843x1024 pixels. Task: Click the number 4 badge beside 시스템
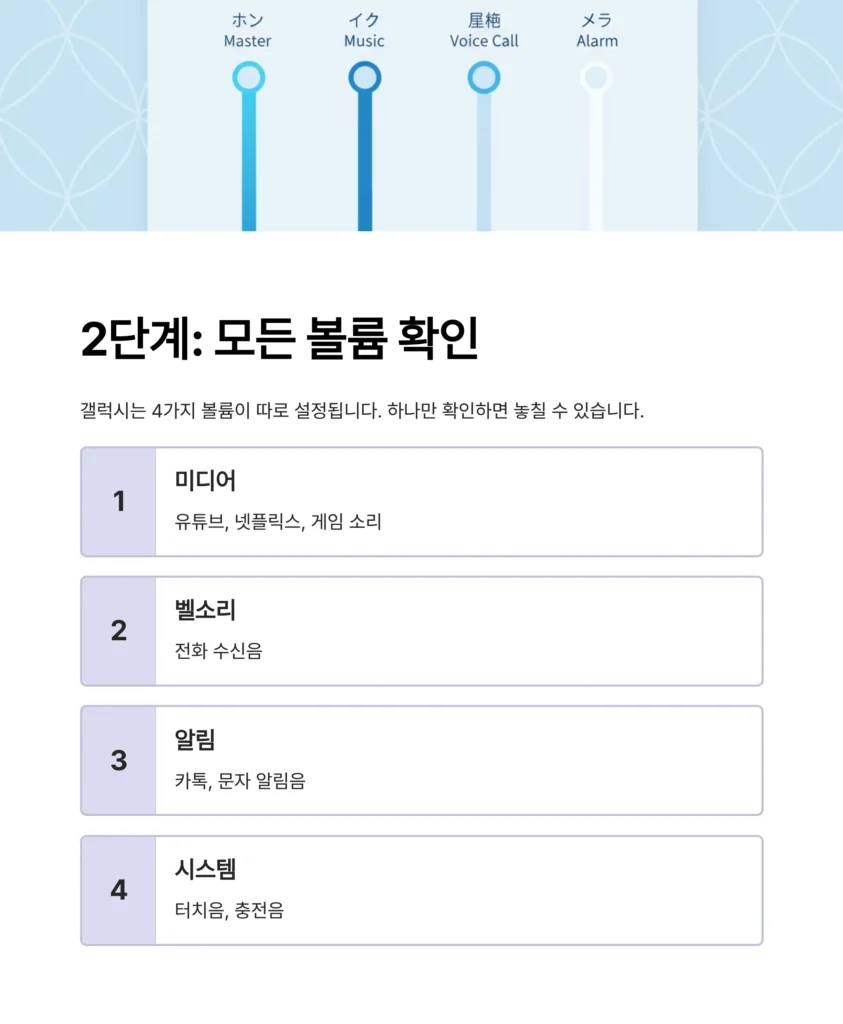tap(119, 890)
